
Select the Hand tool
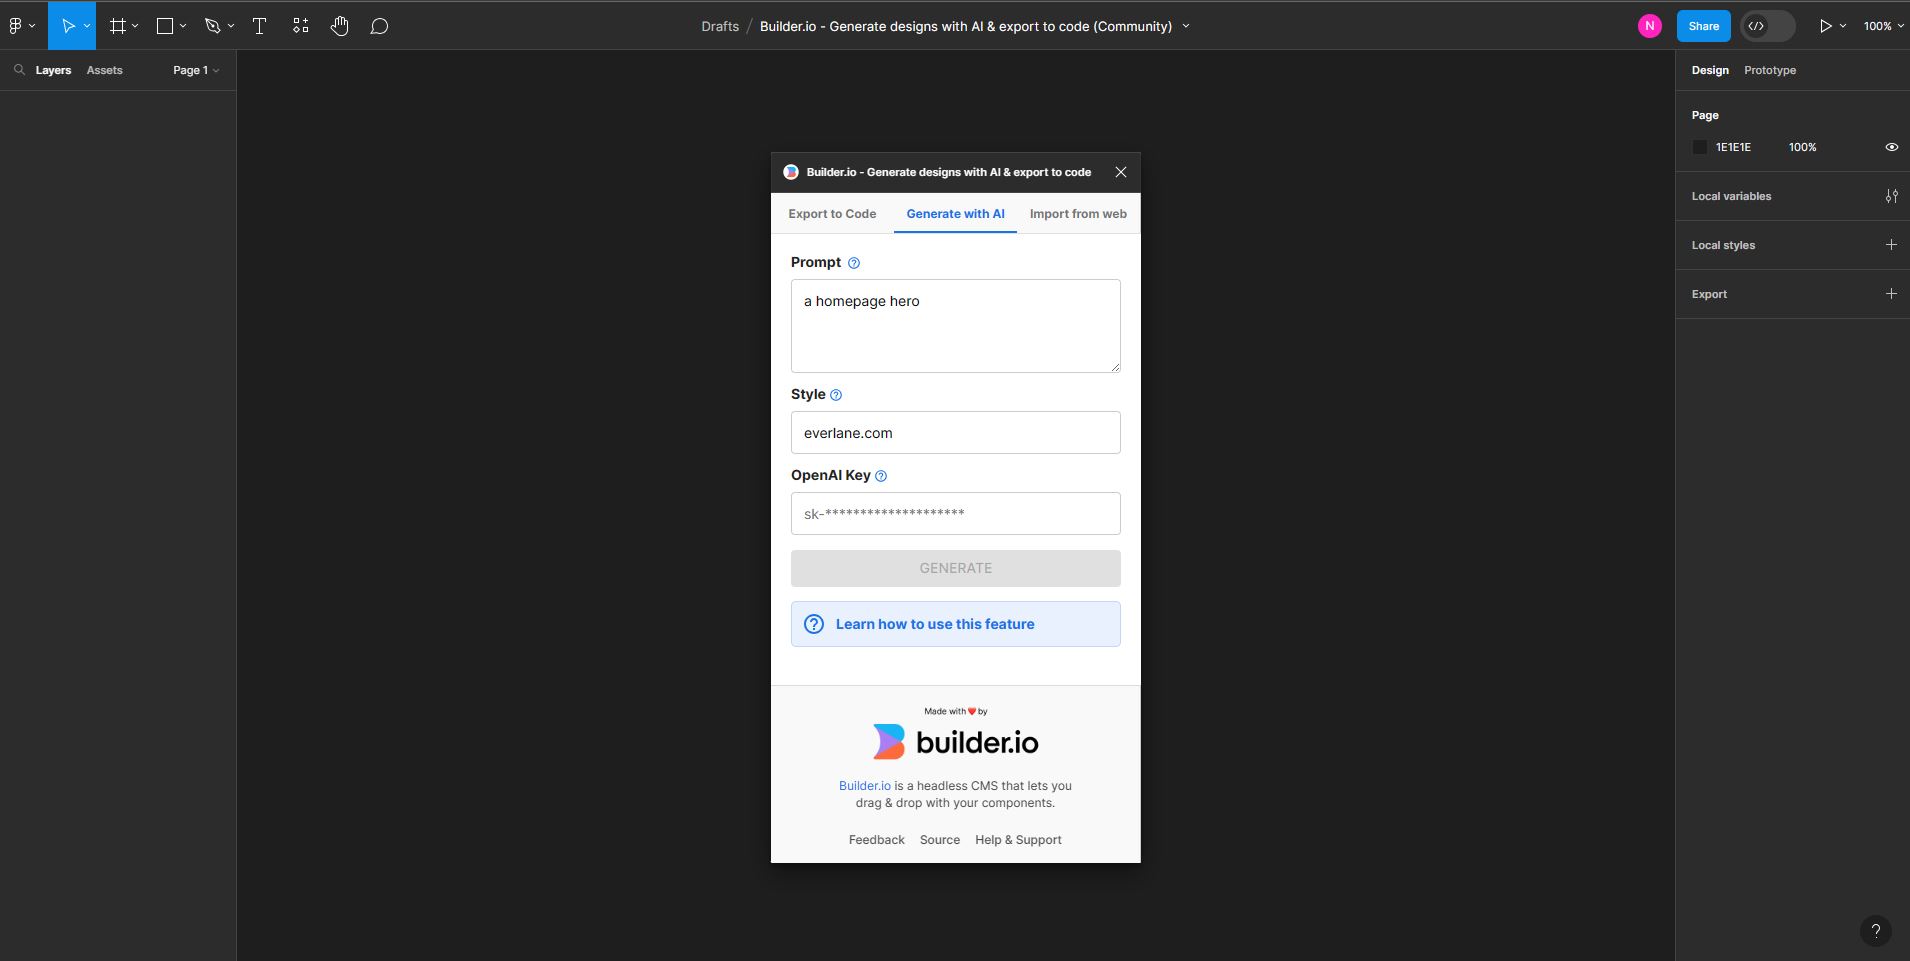tap(340, 26)
